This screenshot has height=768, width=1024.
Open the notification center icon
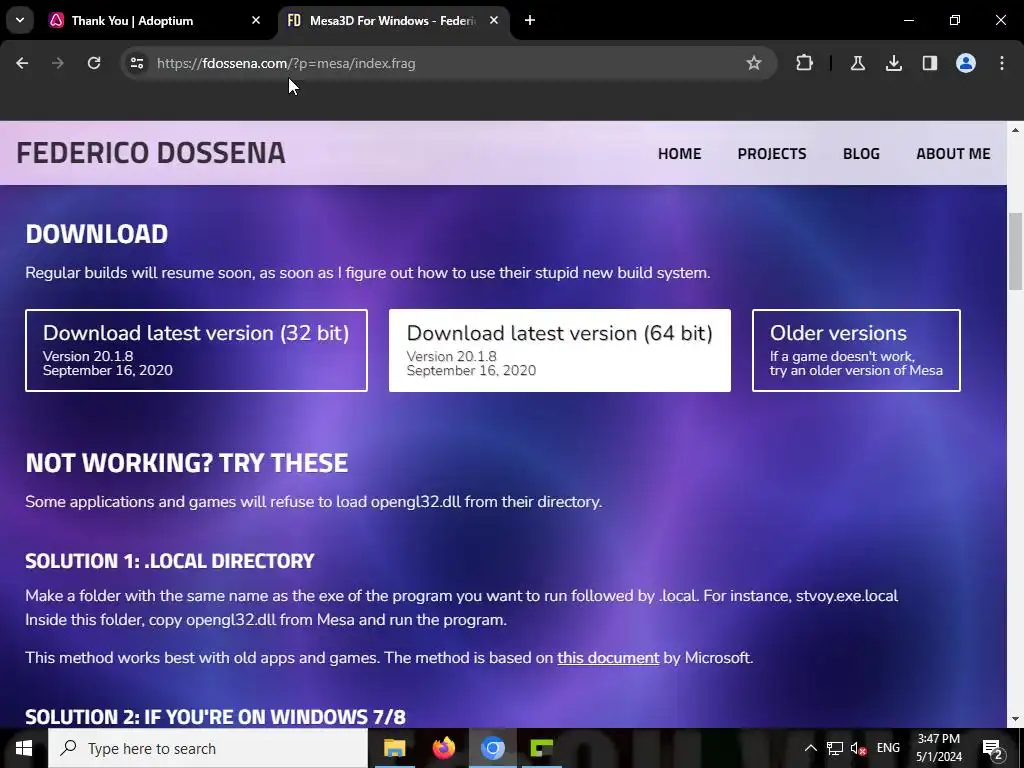pos(993,748)
